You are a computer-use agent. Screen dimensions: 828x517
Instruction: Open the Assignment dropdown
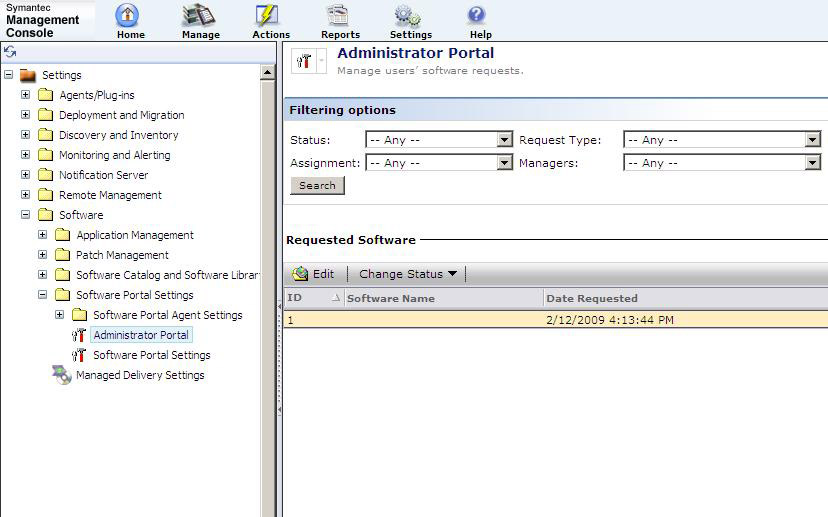(x=504, y=163)
